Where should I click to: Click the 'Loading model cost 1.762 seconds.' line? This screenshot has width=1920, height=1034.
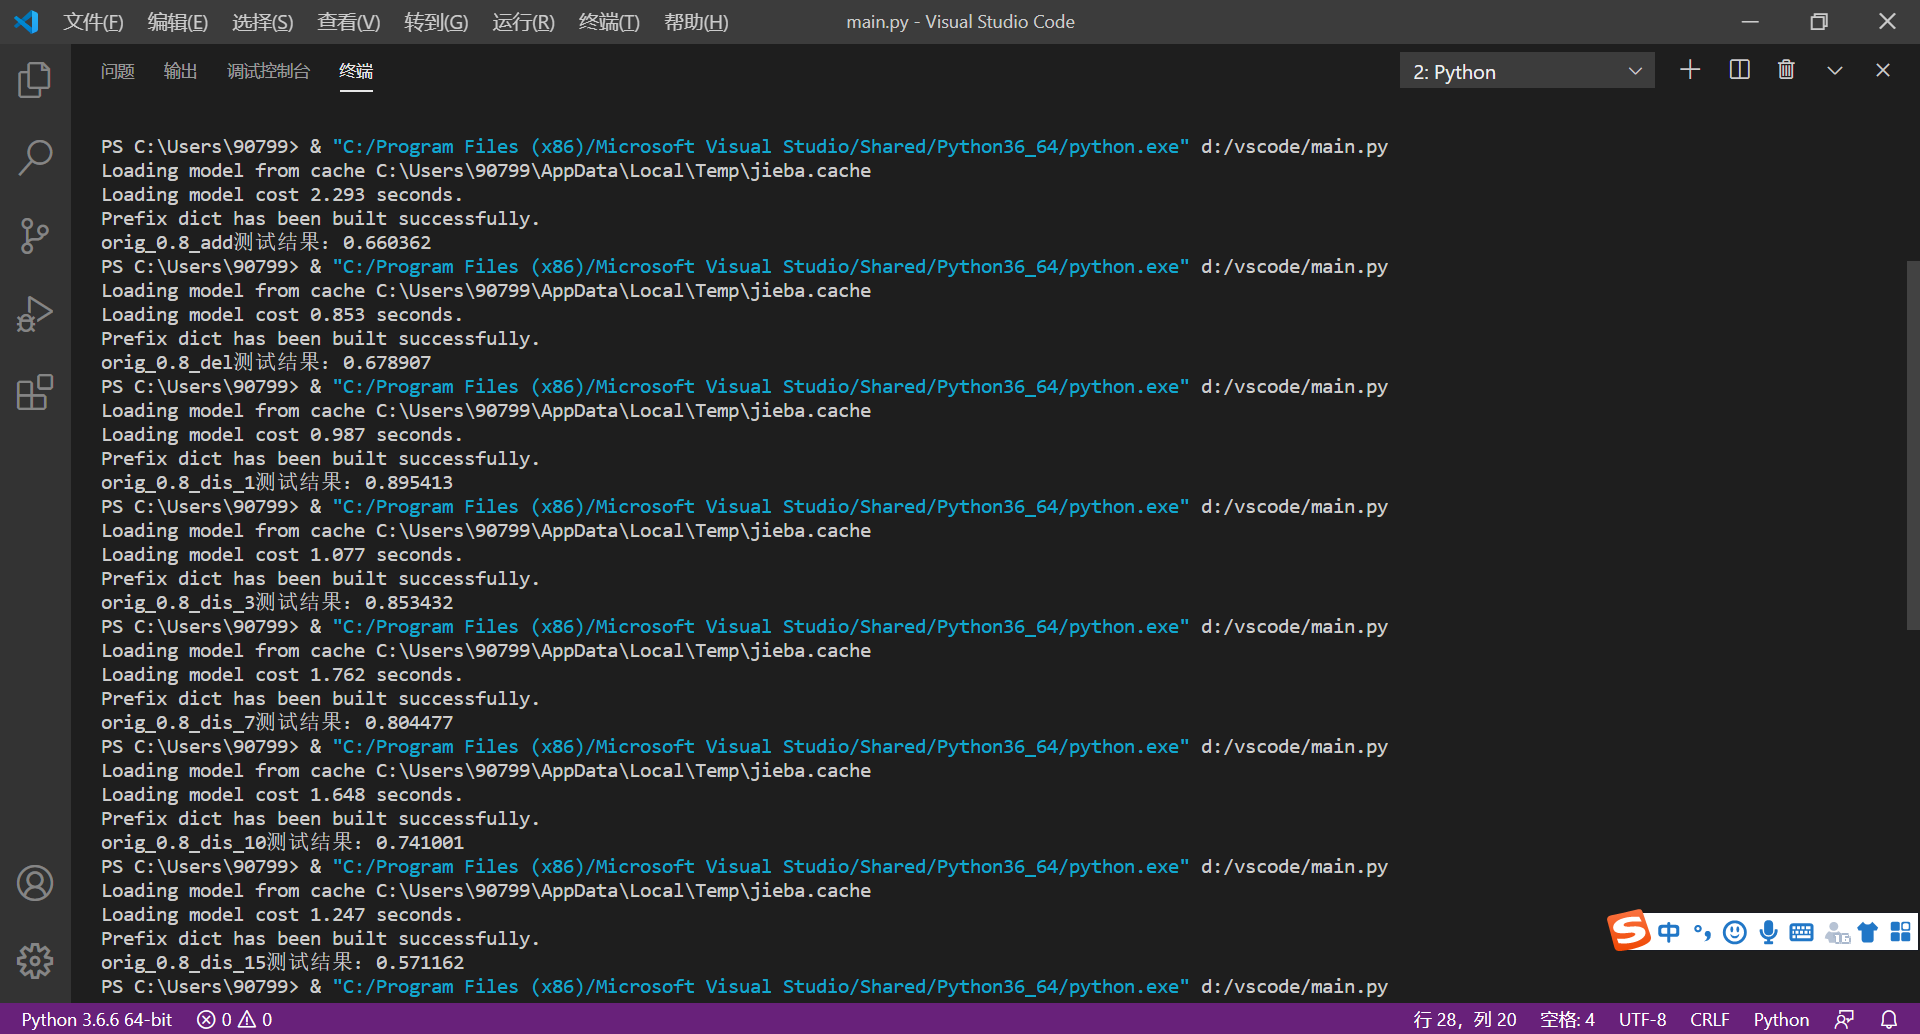[x=282, y=674]
